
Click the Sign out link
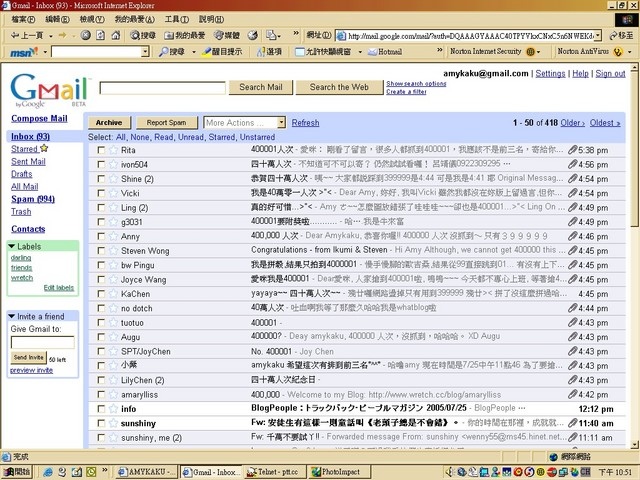tap(610, 73)
